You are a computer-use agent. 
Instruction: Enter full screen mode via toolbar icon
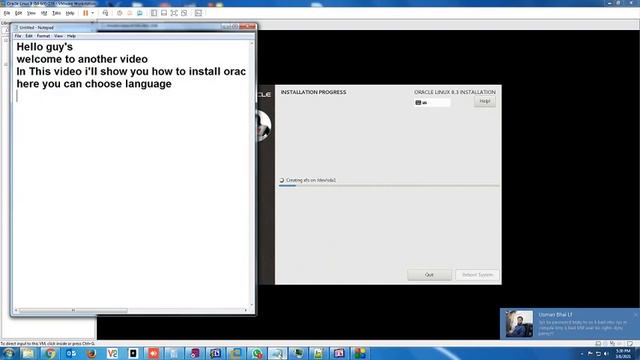point(174,13)
